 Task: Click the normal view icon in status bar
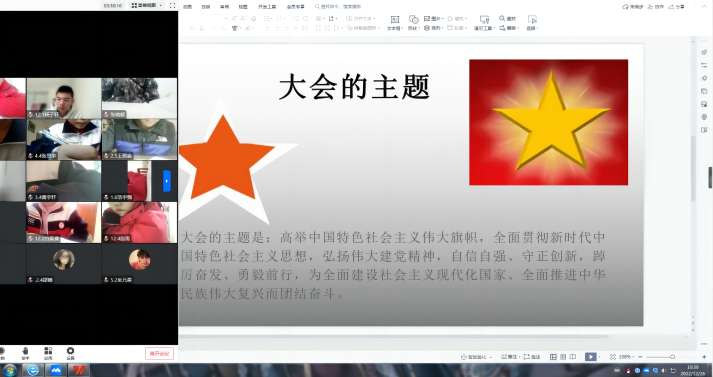pos(553,357)
